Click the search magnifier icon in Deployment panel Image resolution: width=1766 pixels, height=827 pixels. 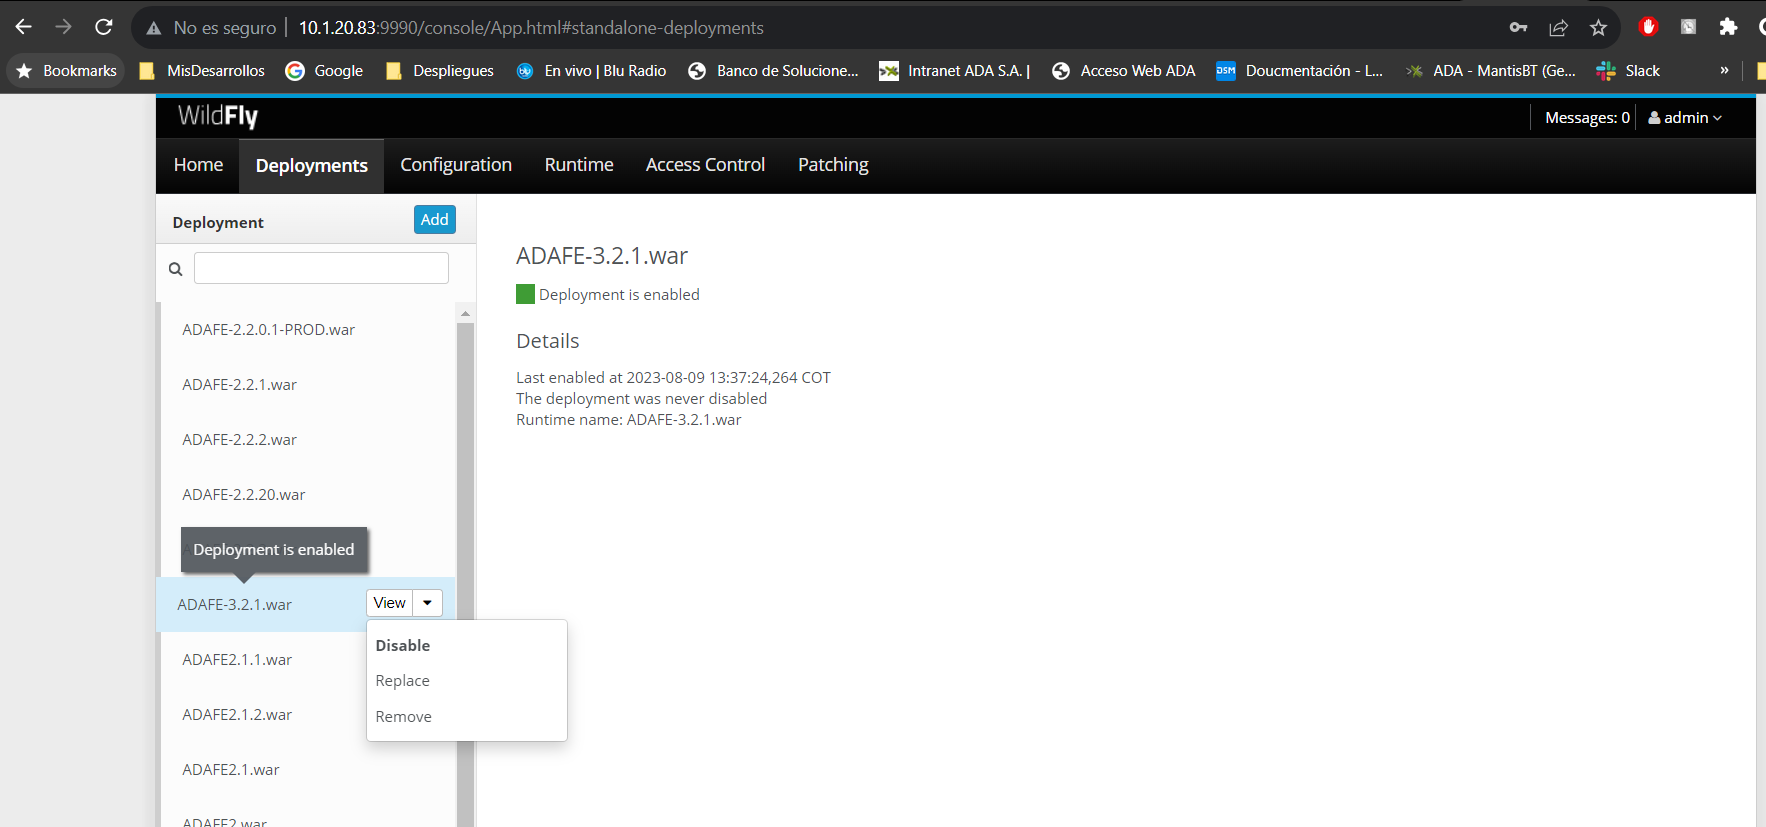point(176,269)
